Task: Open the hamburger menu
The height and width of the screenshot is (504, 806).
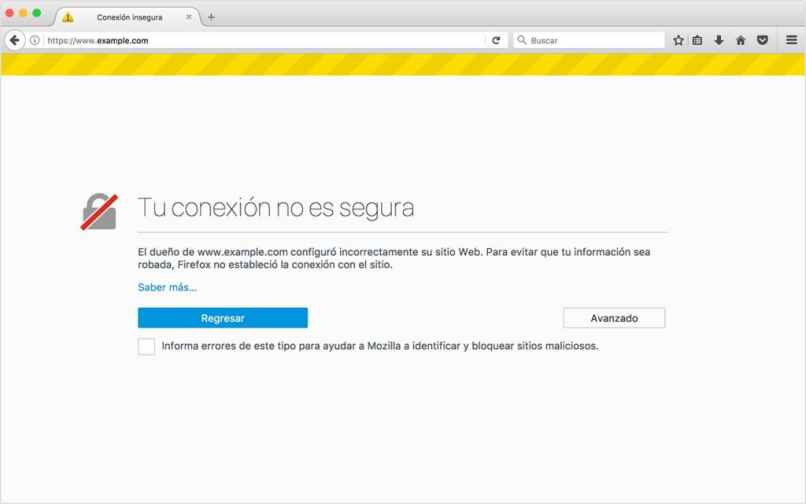Action: 792,40
